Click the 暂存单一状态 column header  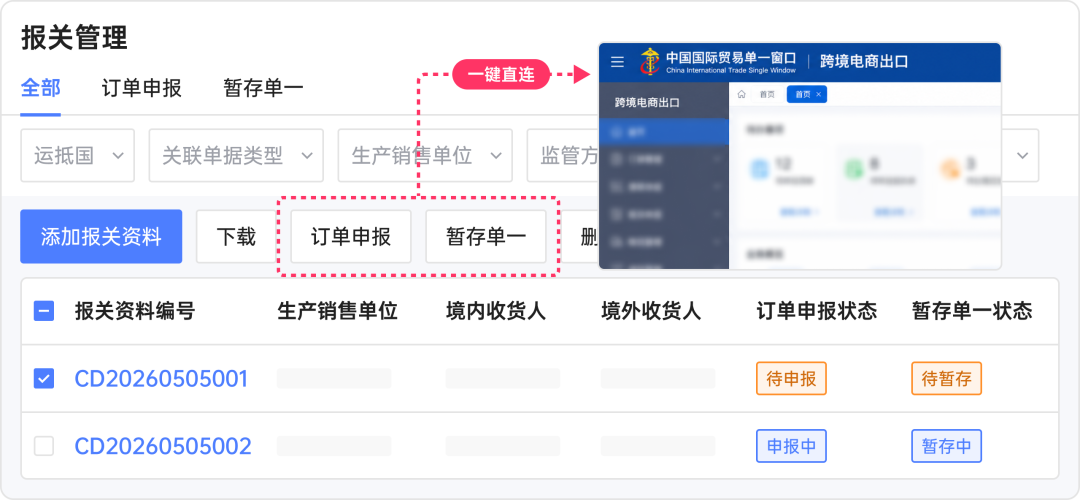pos(972,311)
